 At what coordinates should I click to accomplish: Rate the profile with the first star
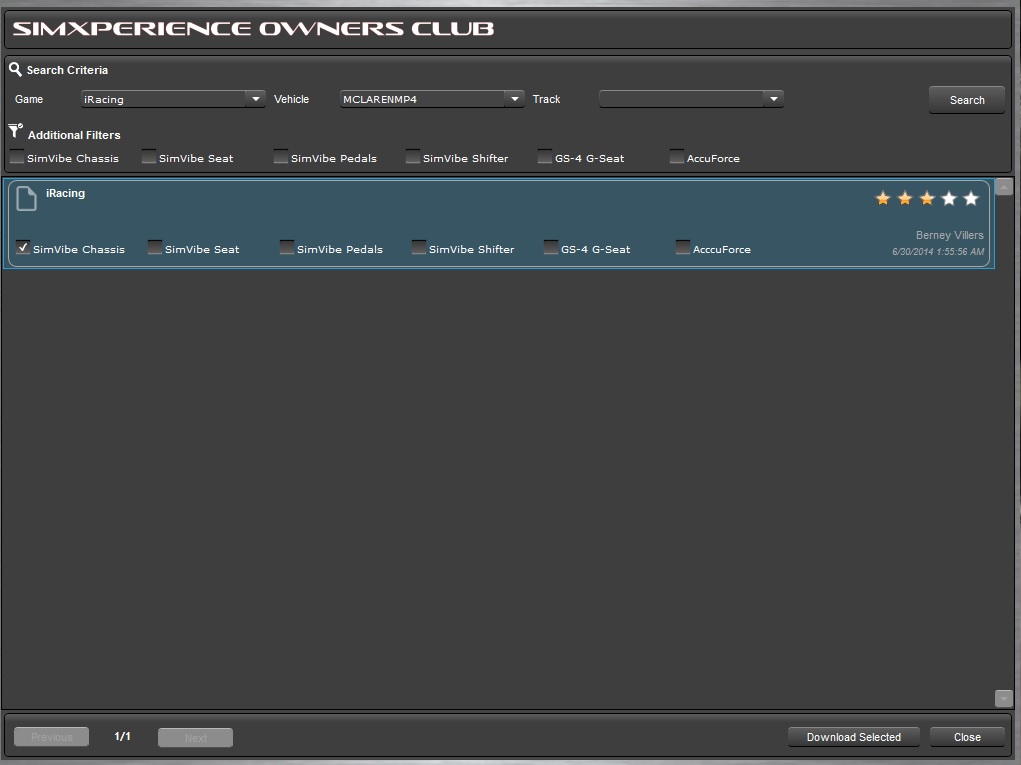(883, 199)
